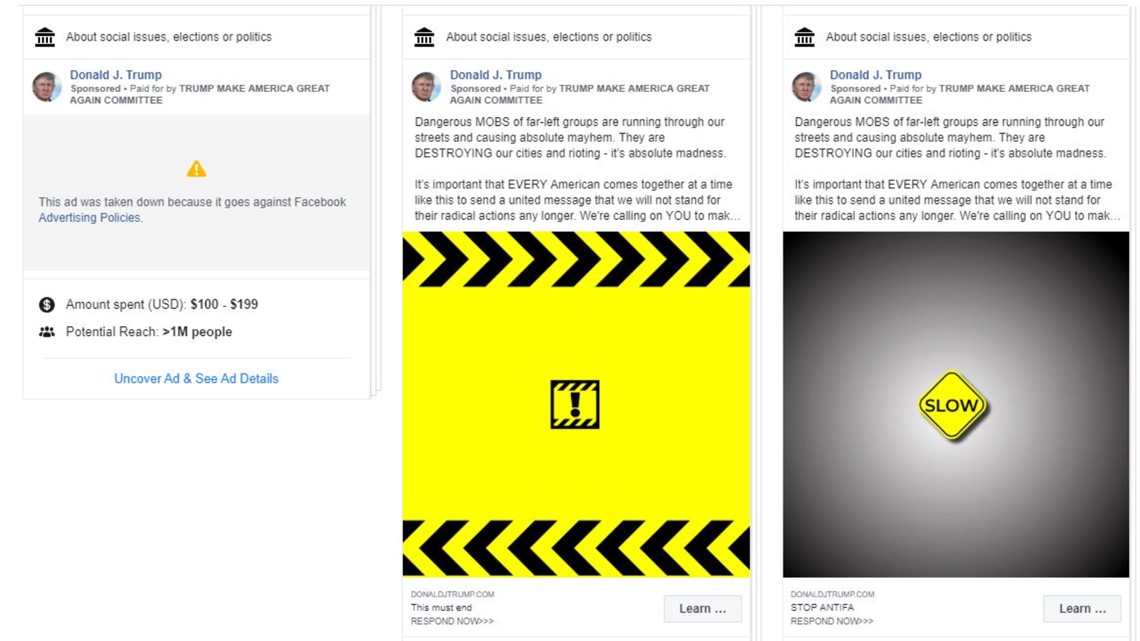This screenshot has height=641, width=1140.
Task: Open Donald J. Trump page name in first ad
Action: tap(116, 75)
